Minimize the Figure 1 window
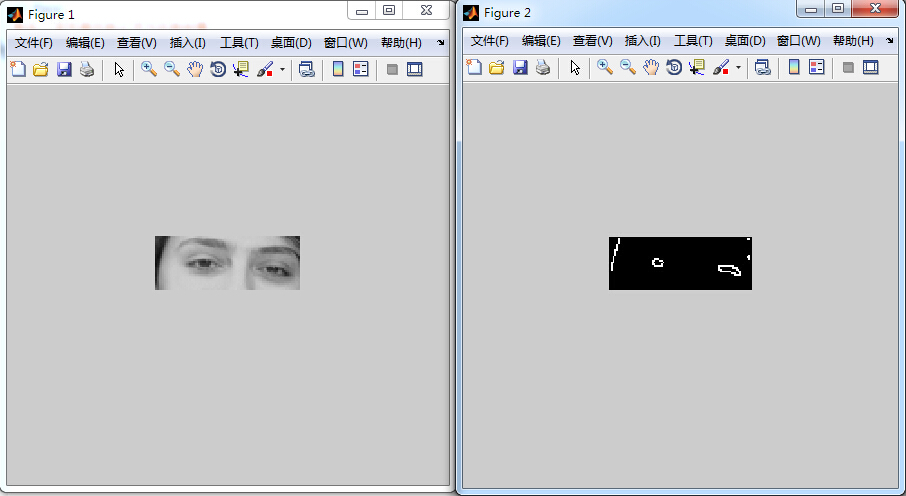906x496 pixels. point(362,10)
